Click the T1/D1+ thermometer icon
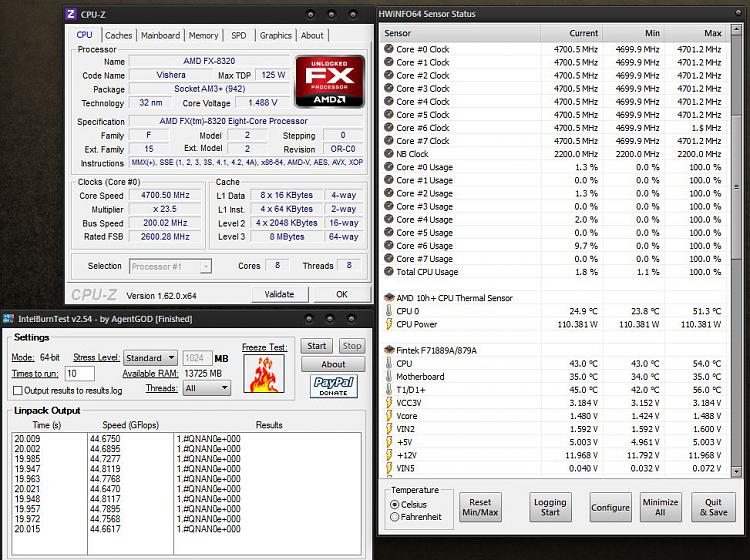The height and width of the screenshot is (560, 750). pyautogui.click(x=389, y=389)
